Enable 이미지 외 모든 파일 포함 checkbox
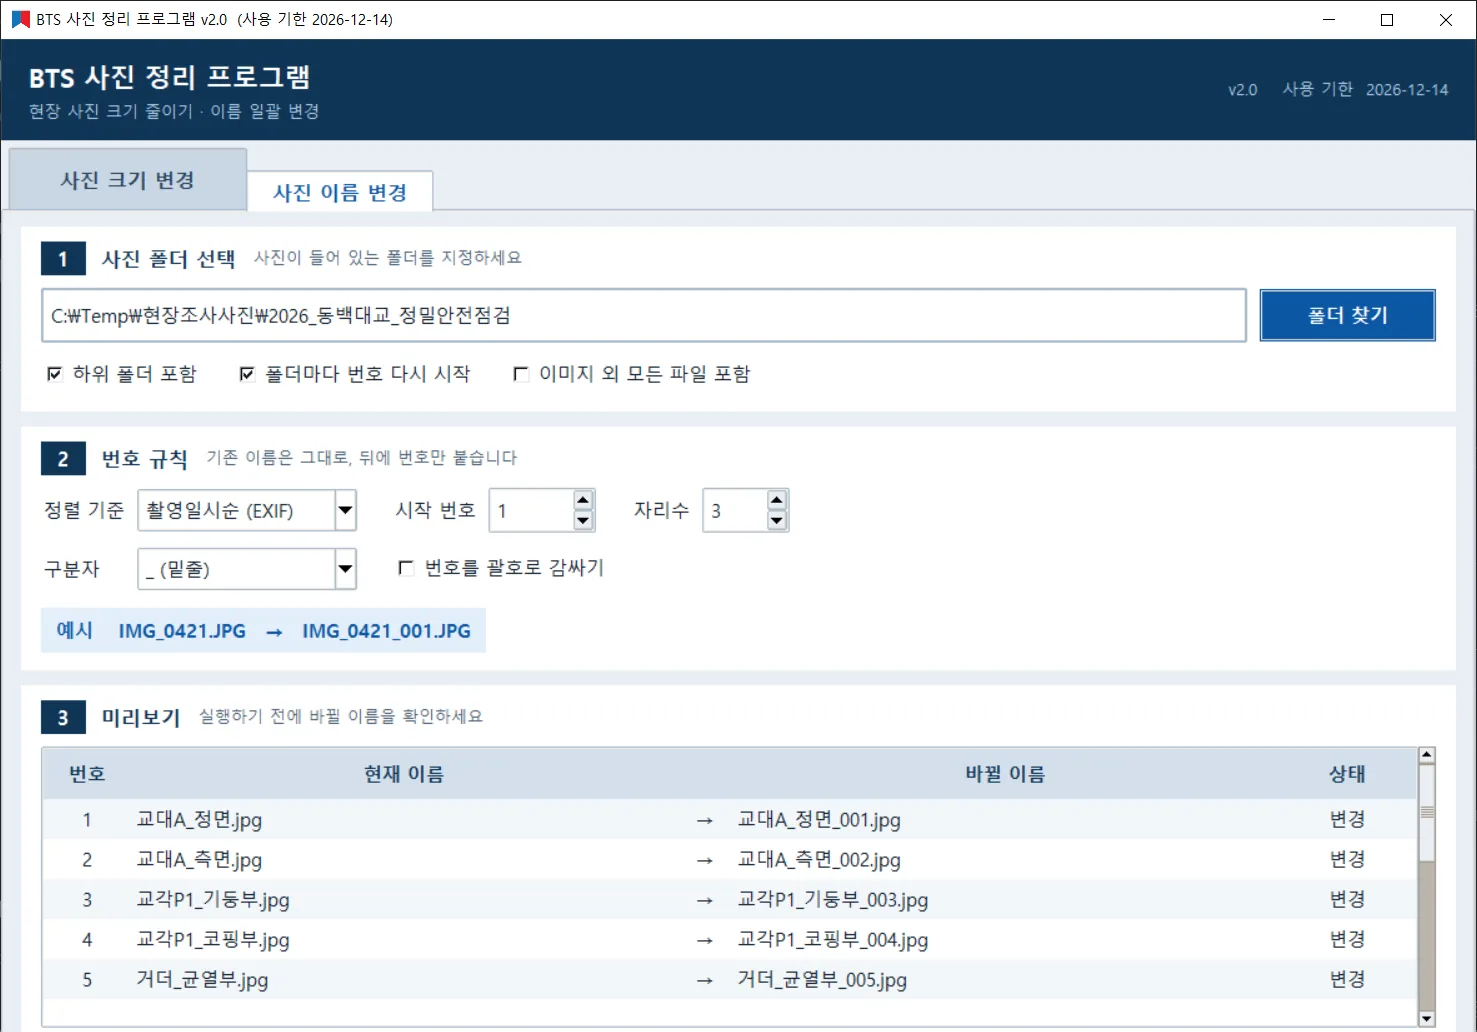The height and width of the screenshot is (1032, 1477). point(521,374)
